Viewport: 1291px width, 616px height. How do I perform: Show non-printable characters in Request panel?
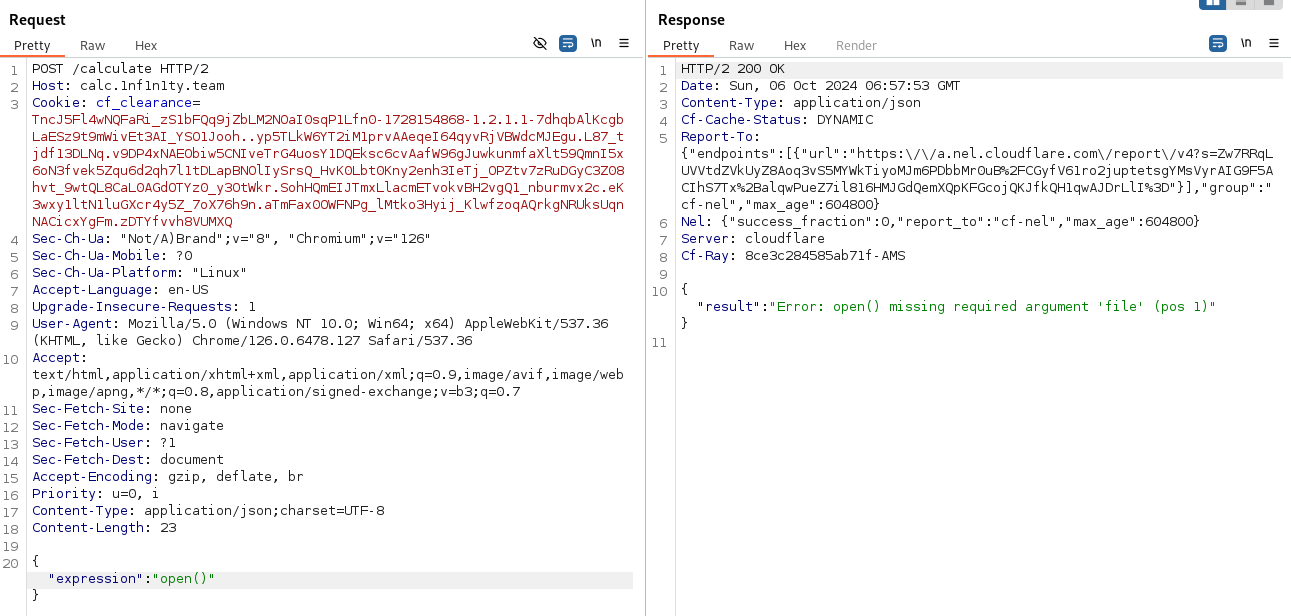click(x=596, y=43)
